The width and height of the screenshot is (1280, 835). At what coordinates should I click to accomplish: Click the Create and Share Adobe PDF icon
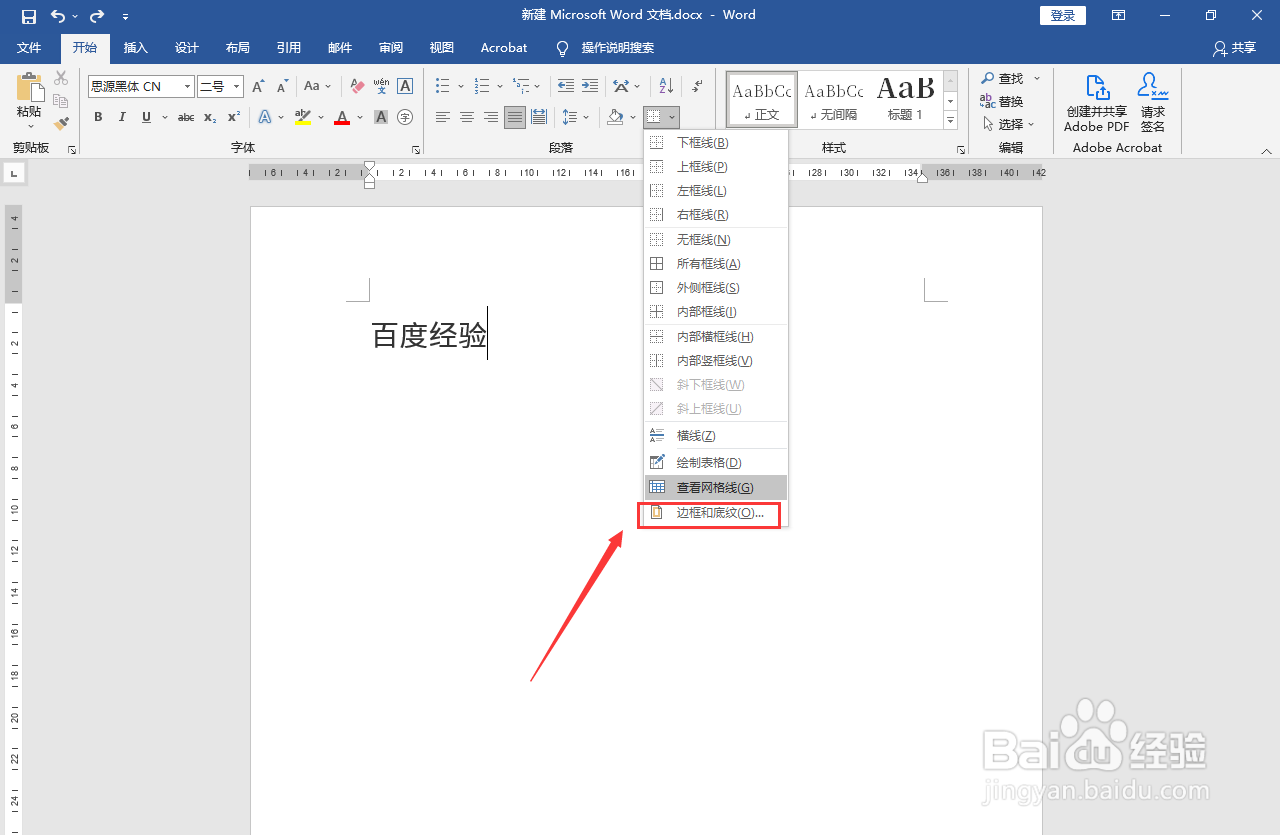point(1097,103)
